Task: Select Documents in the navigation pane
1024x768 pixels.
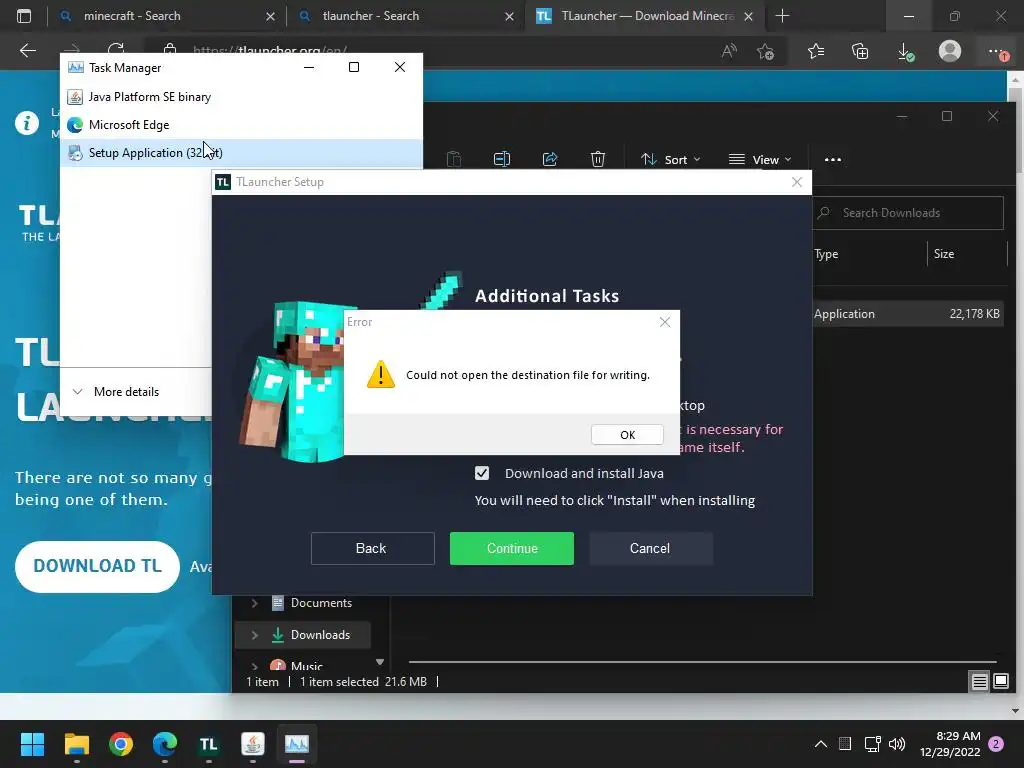Action: (x=321, y=603)
